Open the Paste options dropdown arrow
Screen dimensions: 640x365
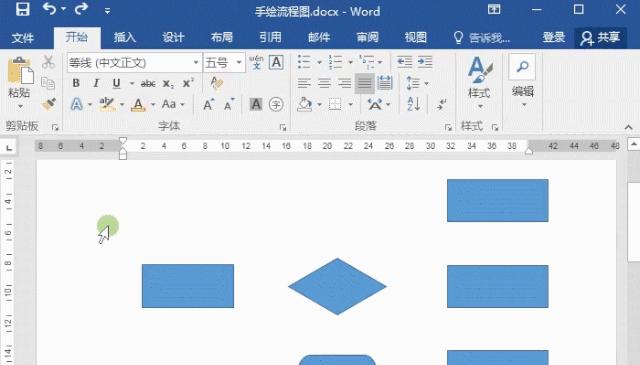click(20, 107)
